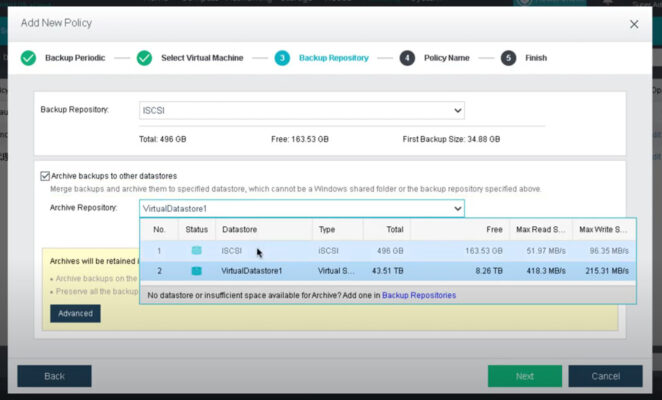Image resolution: width=662 pixels, height=400 pixels.
Task: Collapse the Archive Repository dropdown
Action: (302, 208)
